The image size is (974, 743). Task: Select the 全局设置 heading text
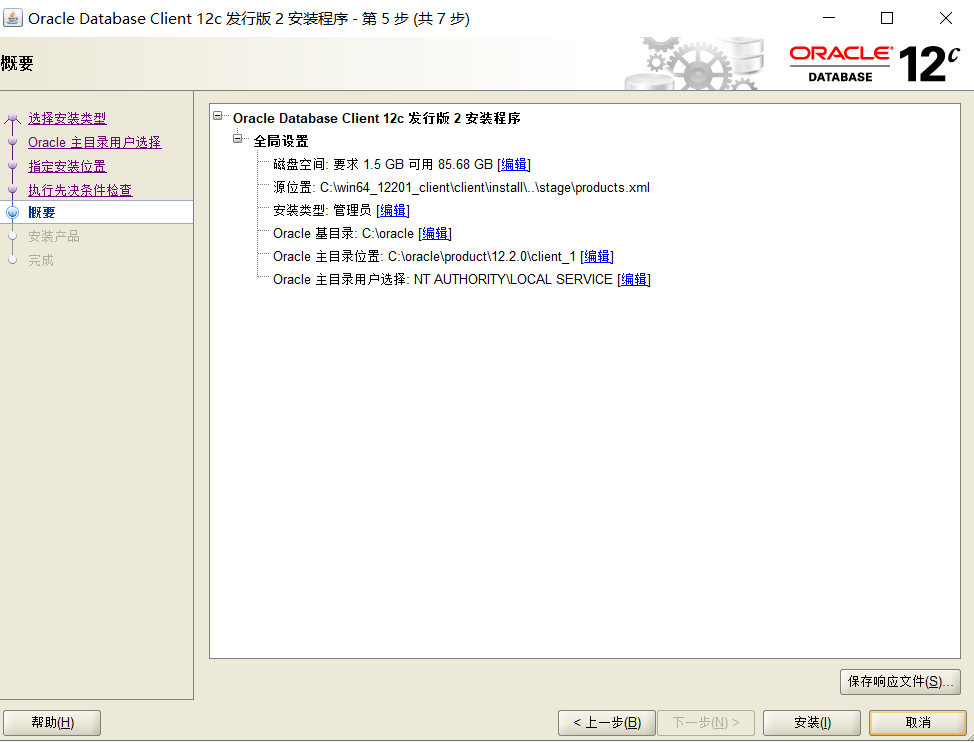coord(281,141)
